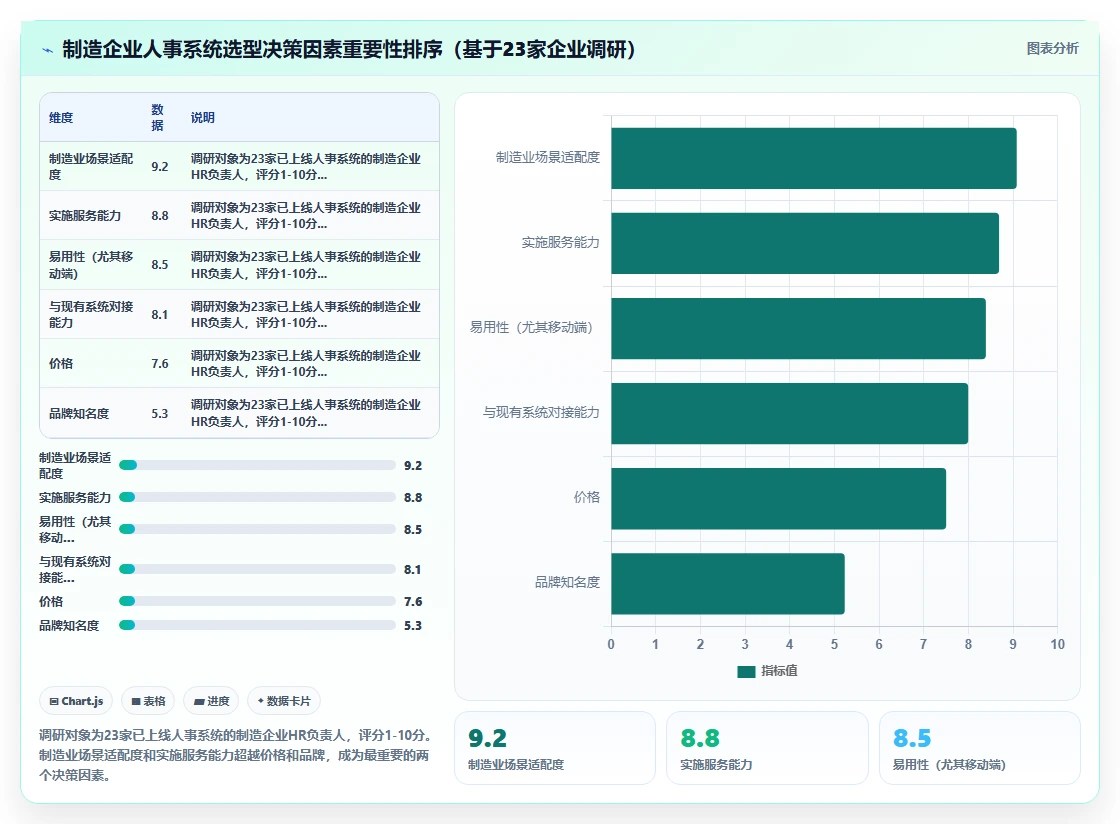The image size is (1120, 824).
Task: Click the 价格 progress bar
Action: 257,602
